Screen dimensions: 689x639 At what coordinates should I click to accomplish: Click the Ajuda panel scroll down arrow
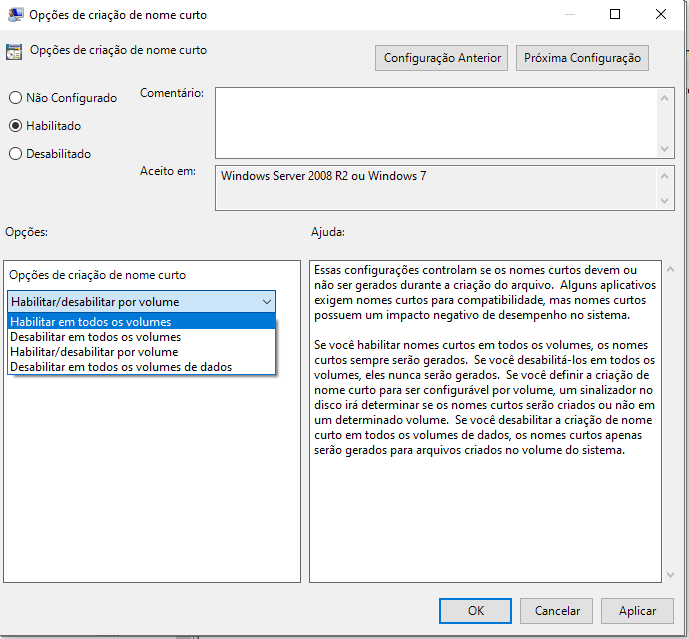click(670, 574)
